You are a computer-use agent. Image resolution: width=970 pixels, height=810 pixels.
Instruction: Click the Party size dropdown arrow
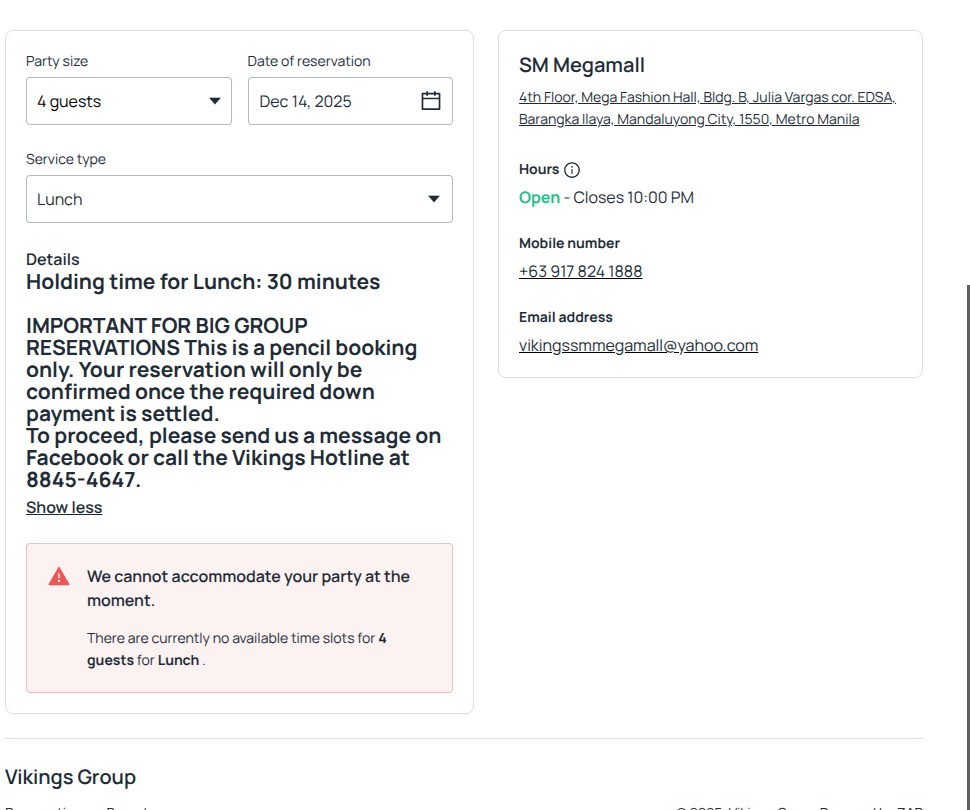point(214,101)
